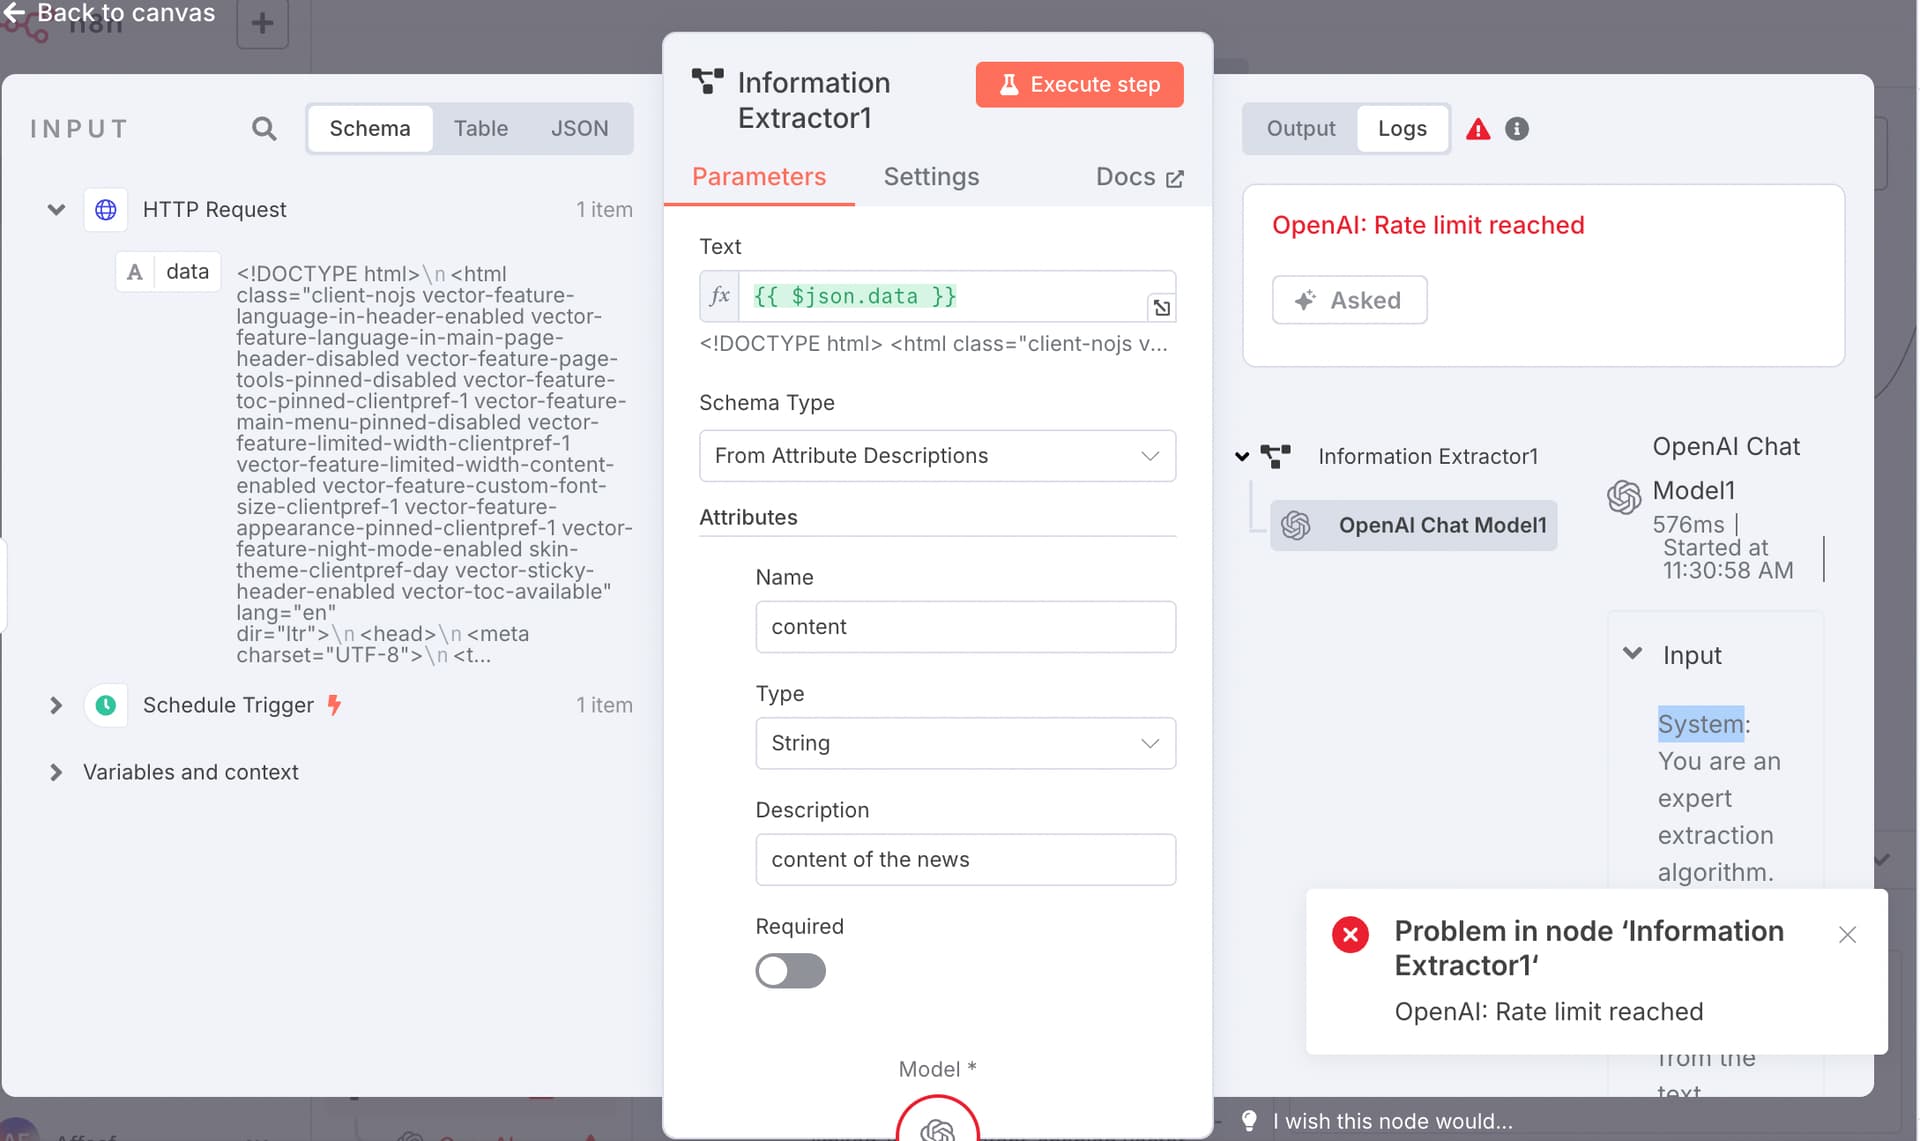Click the info circle icon beside Logs

click(x=1517, y=129)
